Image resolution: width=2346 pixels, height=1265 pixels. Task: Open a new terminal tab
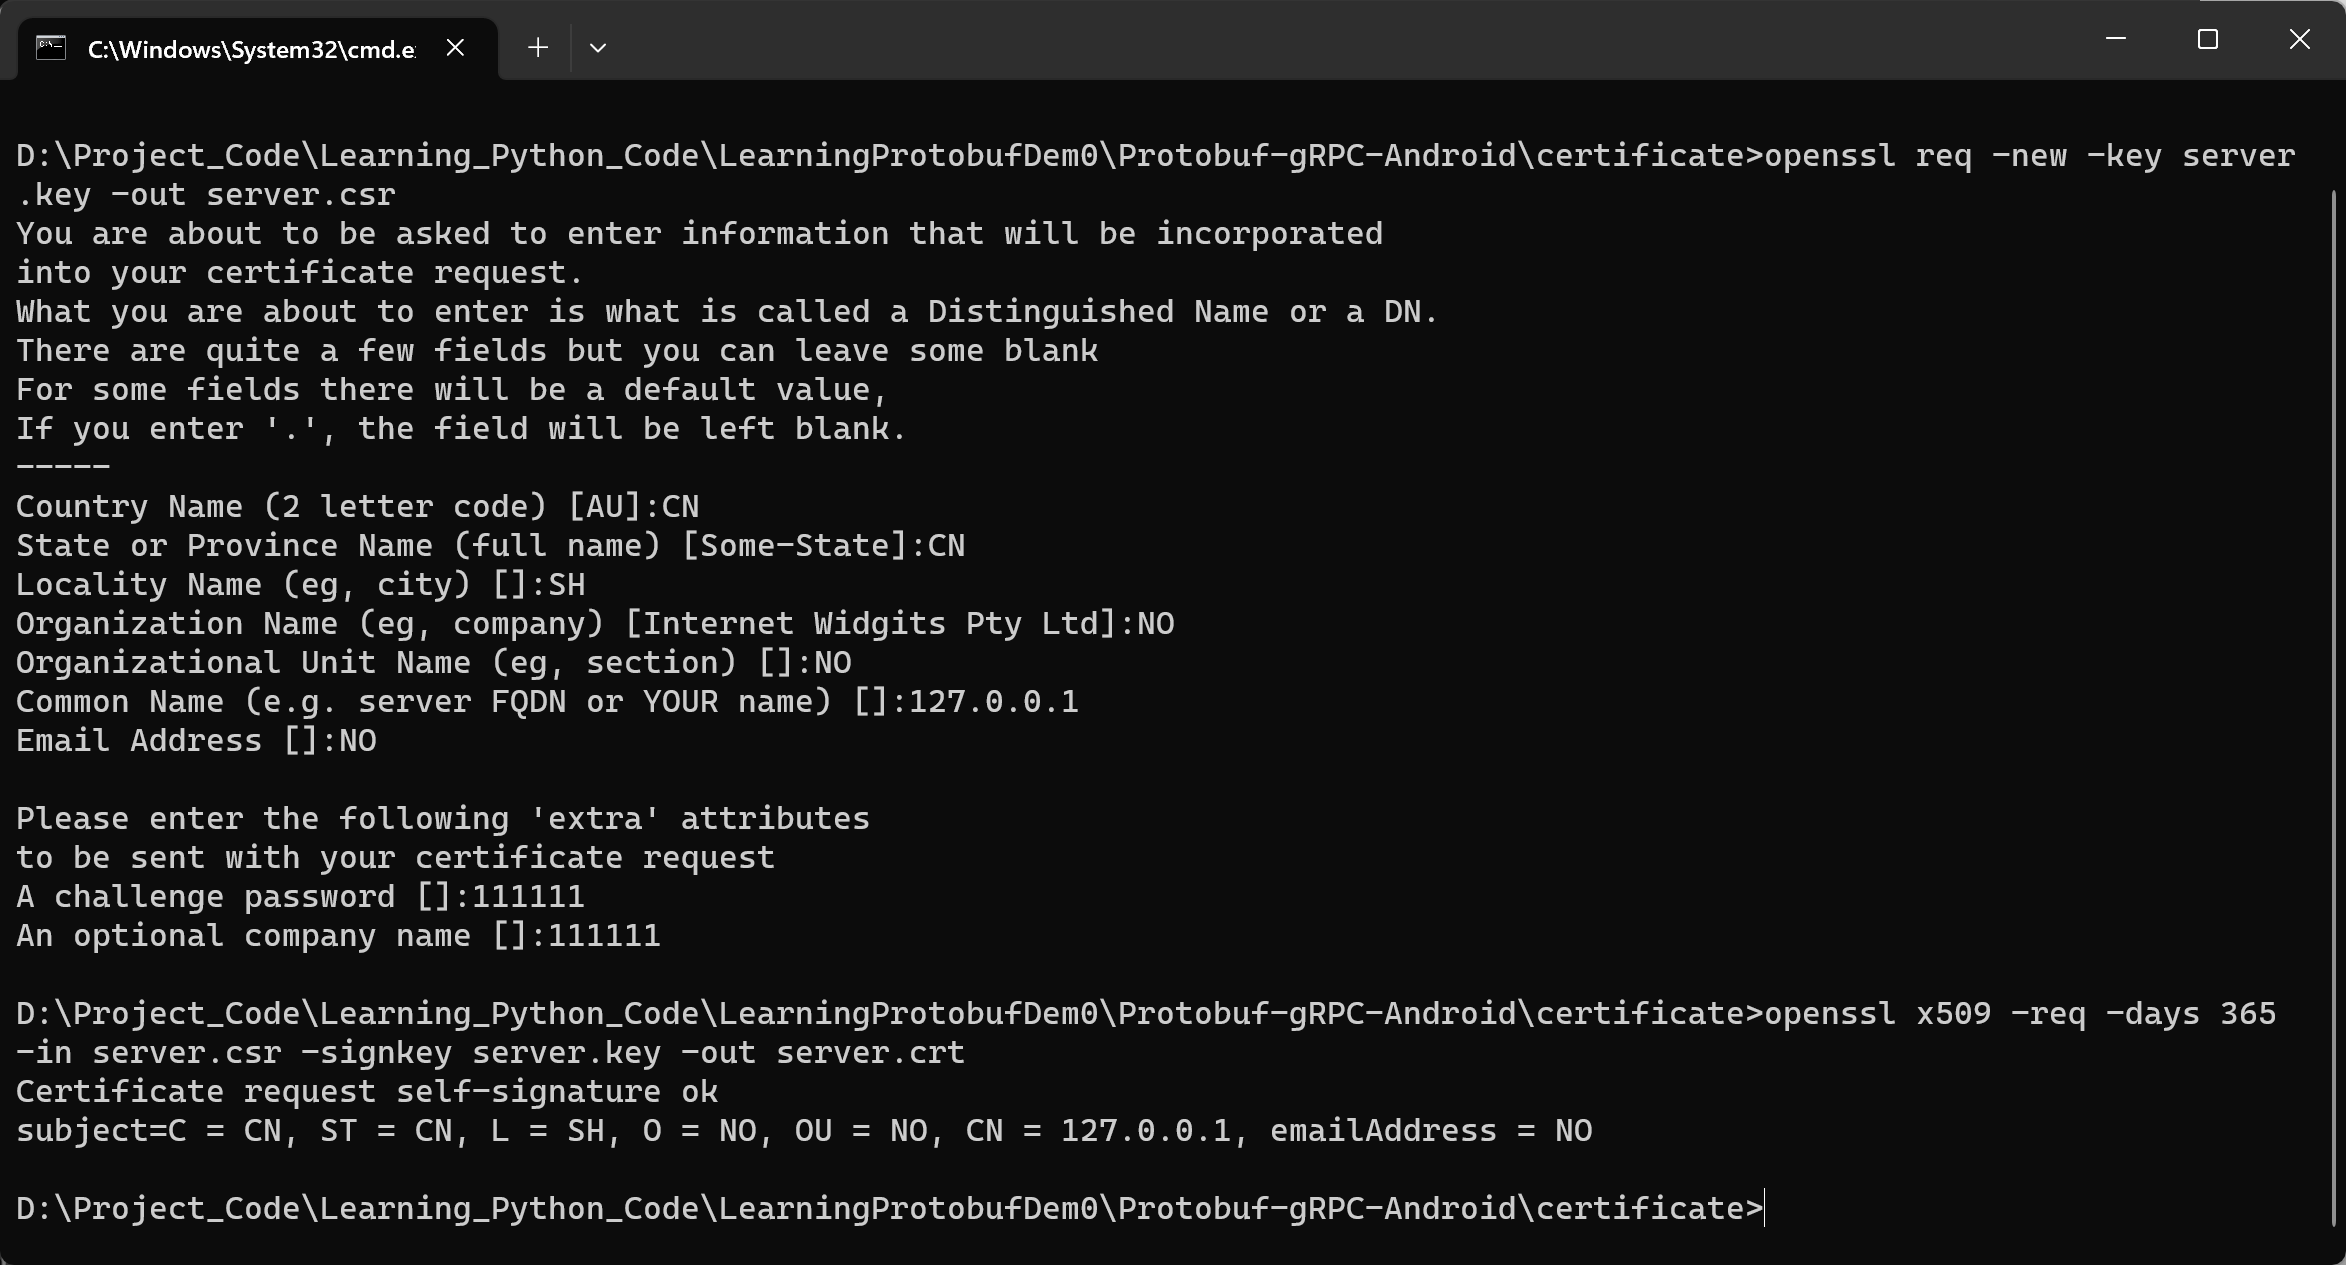[538, 48]
